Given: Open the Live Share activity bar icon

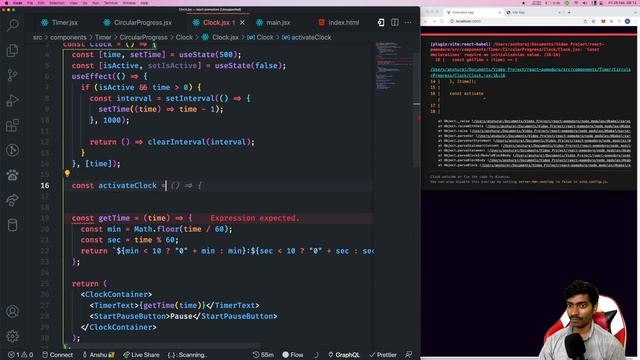Looking at the screenshot, I should (13, 200).
